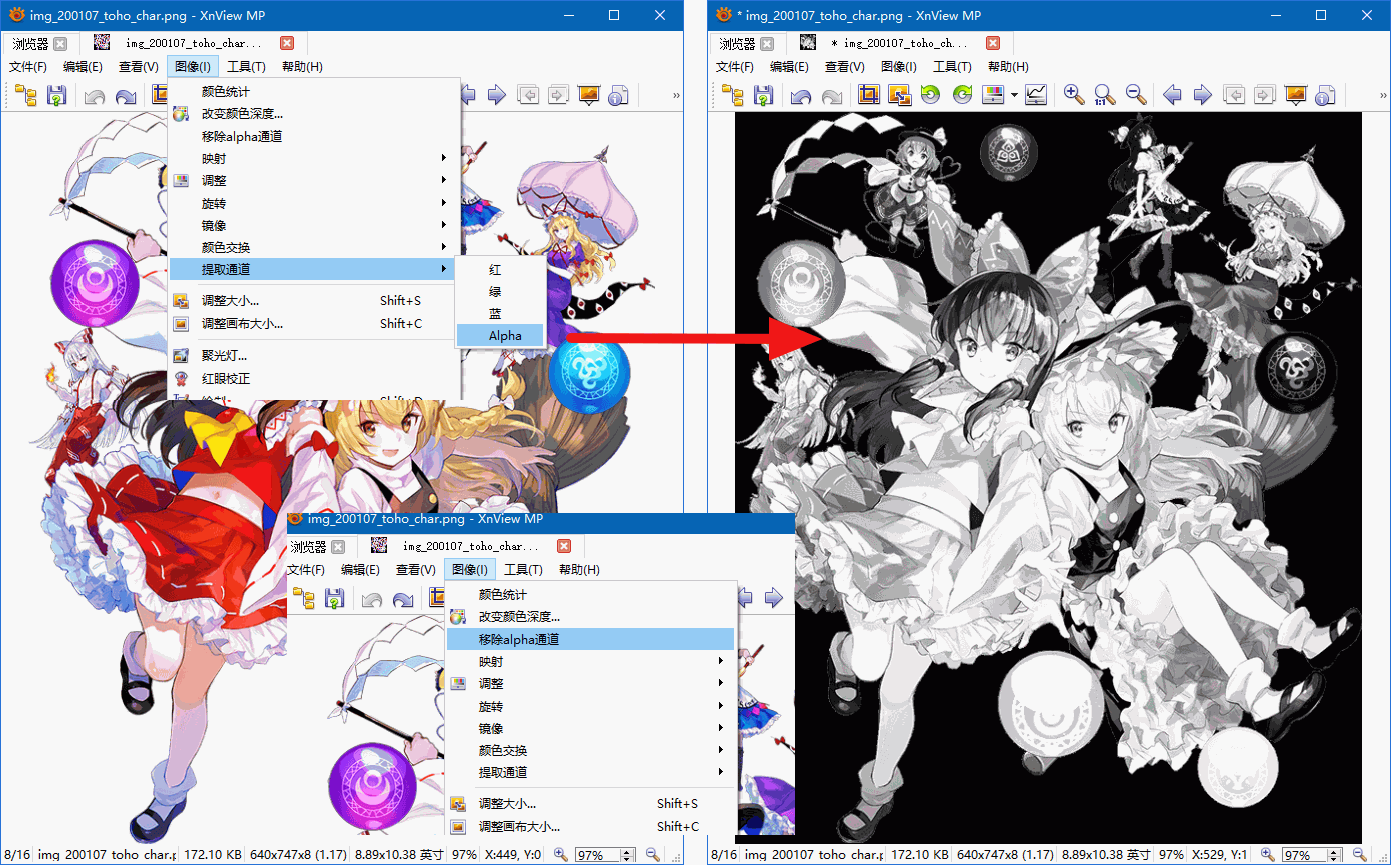Open 改变颜色深度... in the left window's menu
Image resolution: width=1391 pixels, height=865 pixels.
click(314, 113)
